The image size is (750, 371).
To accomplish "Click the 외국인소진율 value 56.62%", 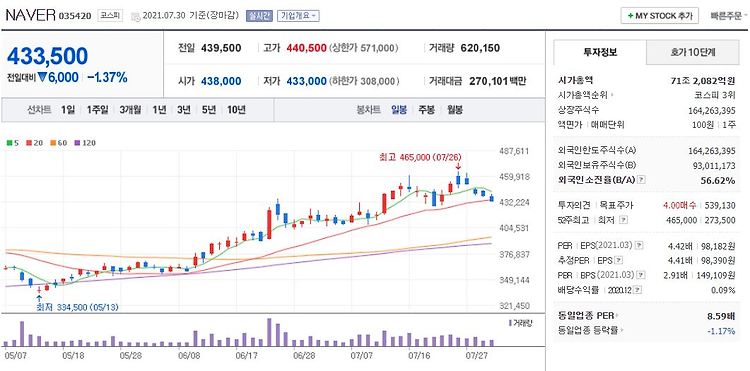I will coord(718,180).
